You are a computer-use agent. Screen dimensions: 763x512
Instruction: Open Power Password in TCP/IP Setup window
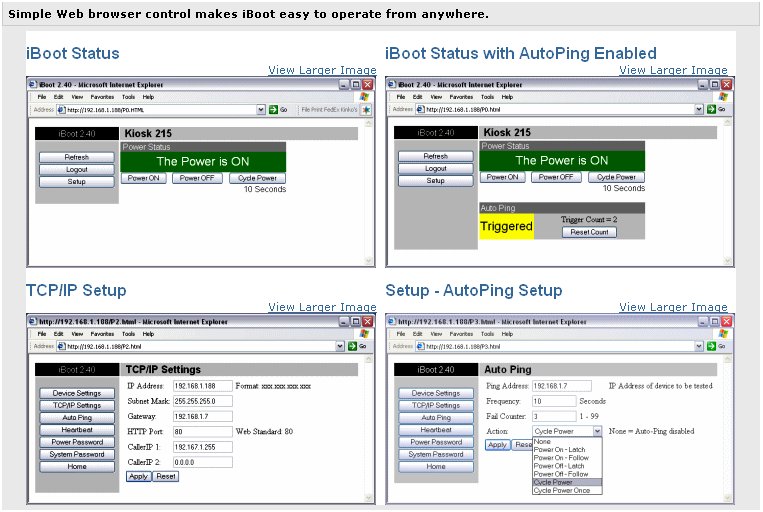[77, 442]
